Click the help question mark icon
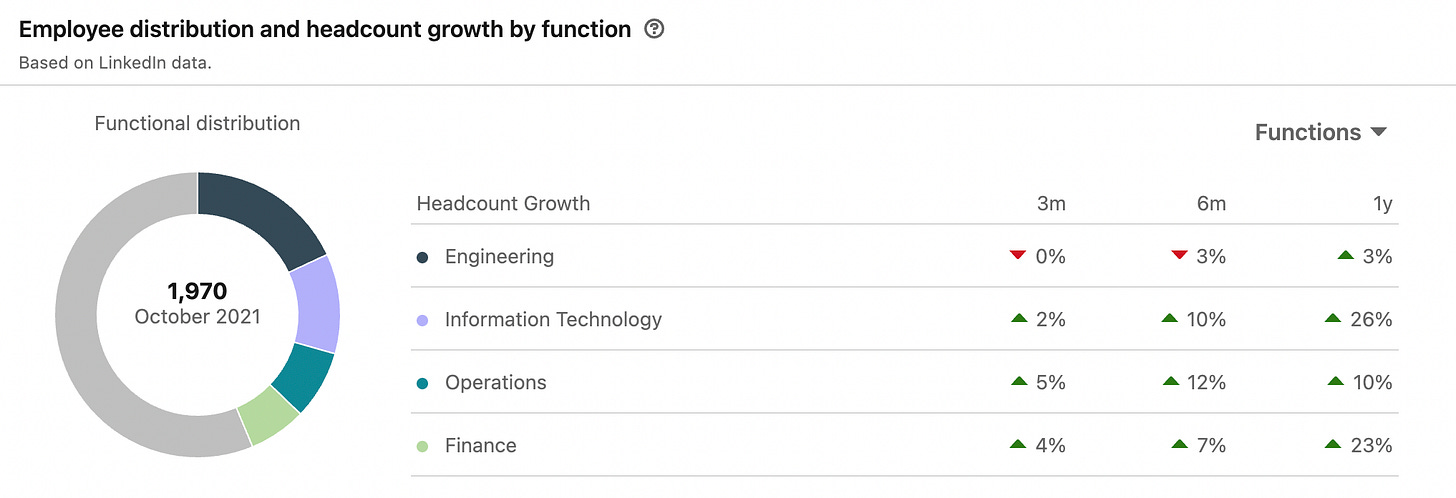 tap(655, 30)
